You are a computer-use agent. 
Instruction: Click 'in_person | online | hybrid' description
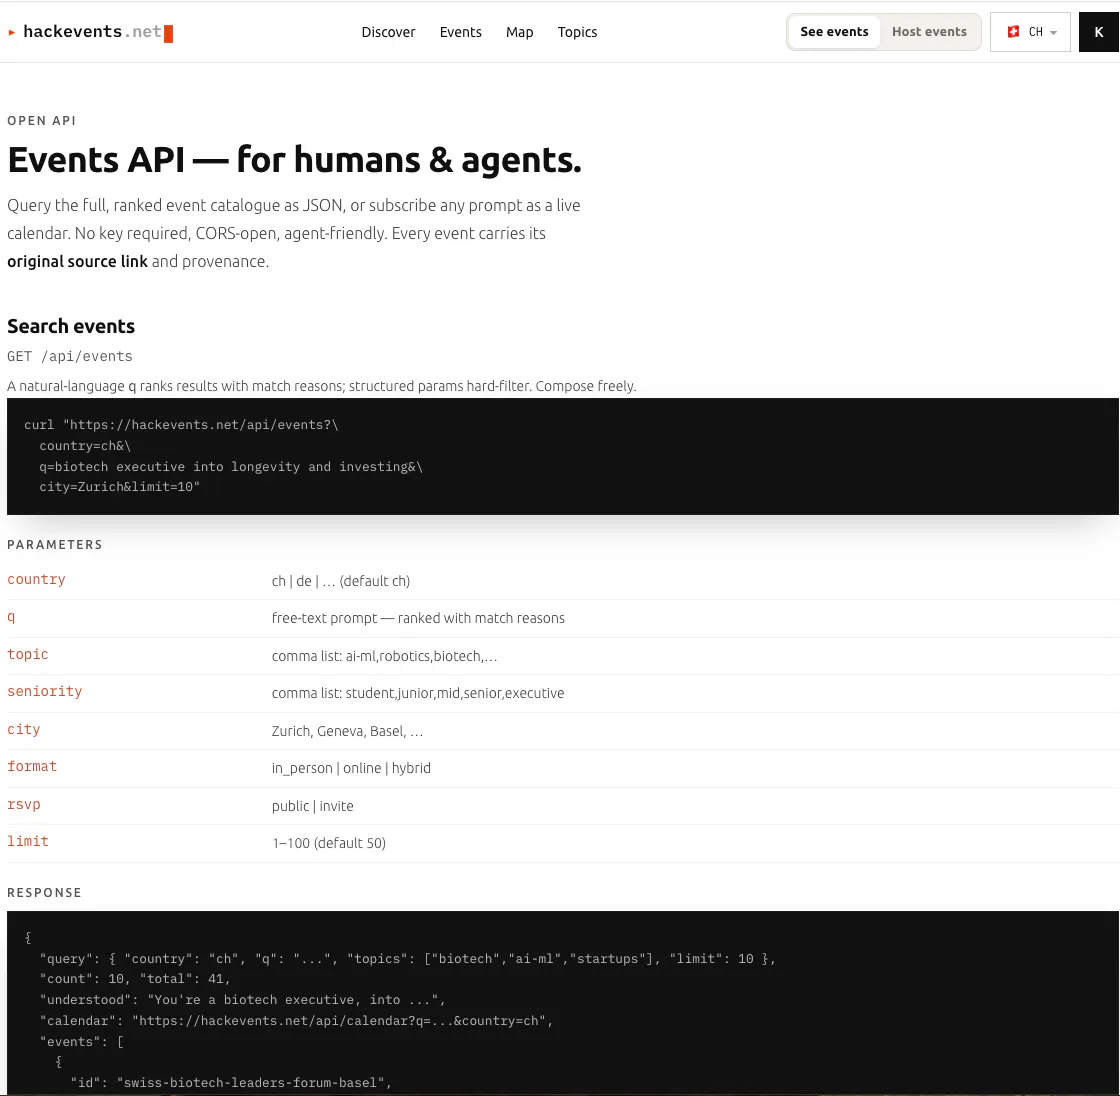click(x=351, y=768)
